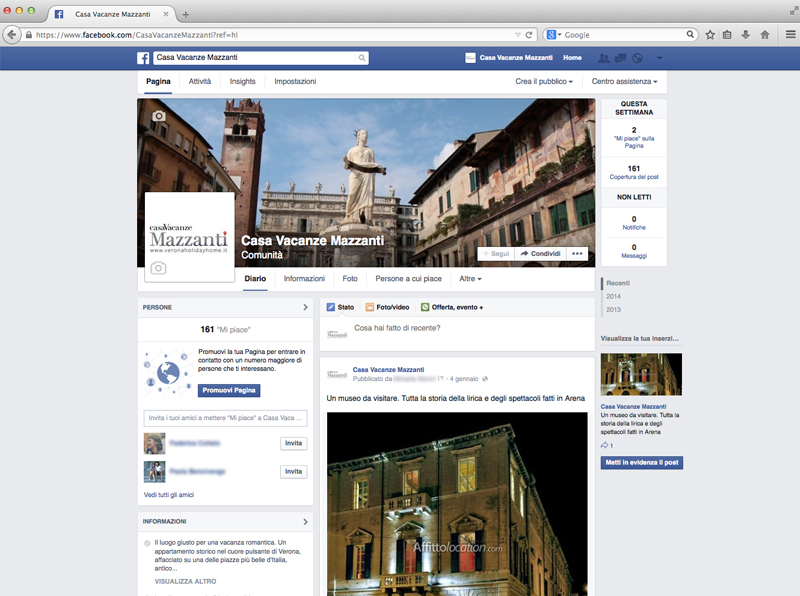Switch to the Attività tab
This screenshot has height=596, width=800.
coord(200,82)
